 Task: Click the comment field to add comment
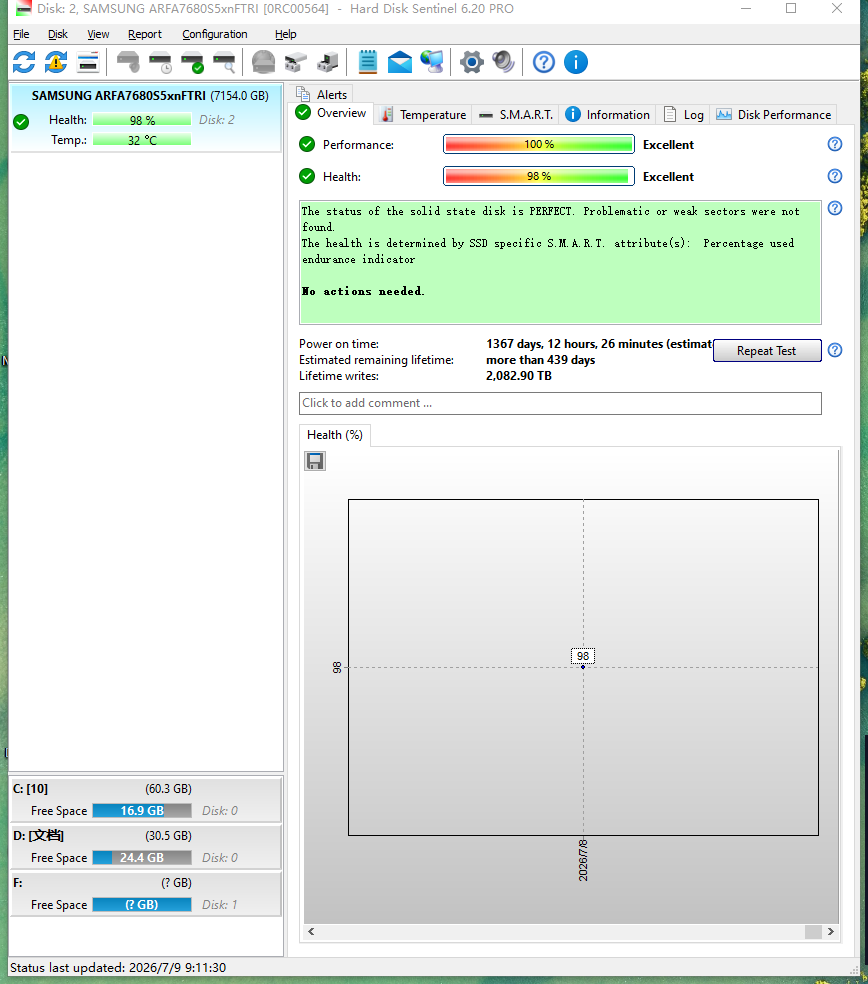point(560,404)
